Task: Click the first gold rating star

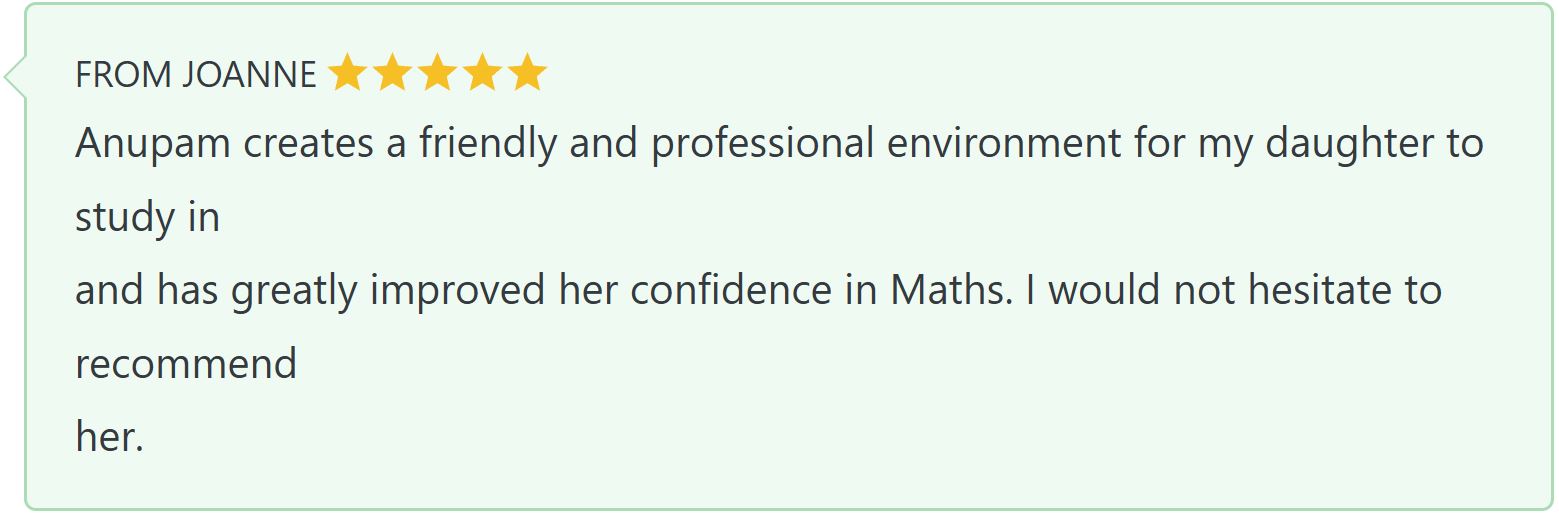Action: pyautogui.click(x=347, y=73)
